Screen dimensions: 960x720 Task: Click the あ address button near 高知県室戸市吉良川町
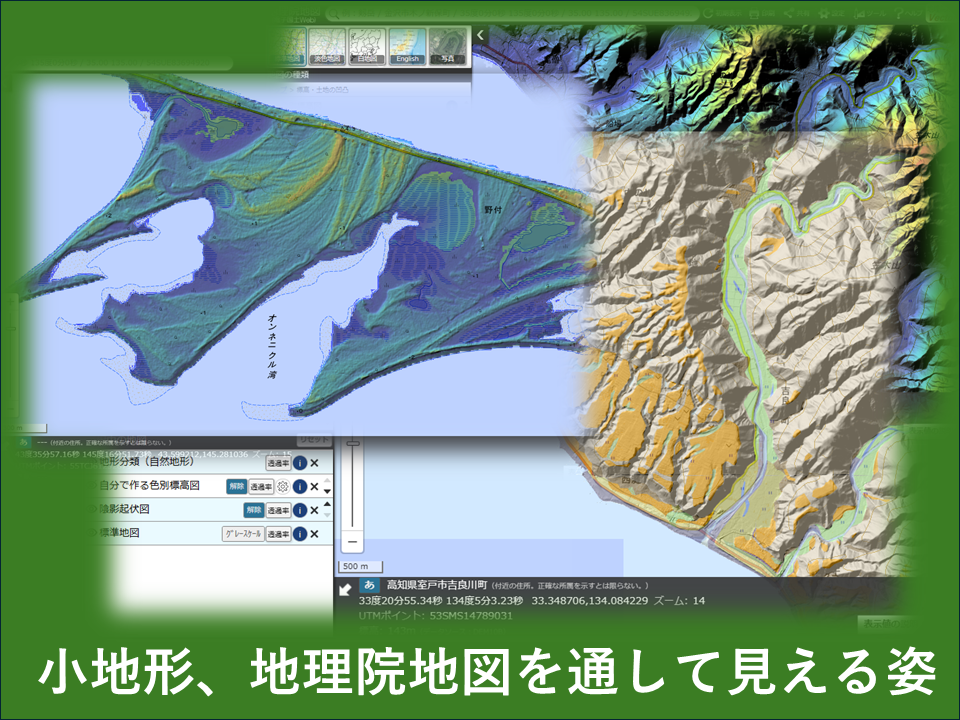point(369,585)
